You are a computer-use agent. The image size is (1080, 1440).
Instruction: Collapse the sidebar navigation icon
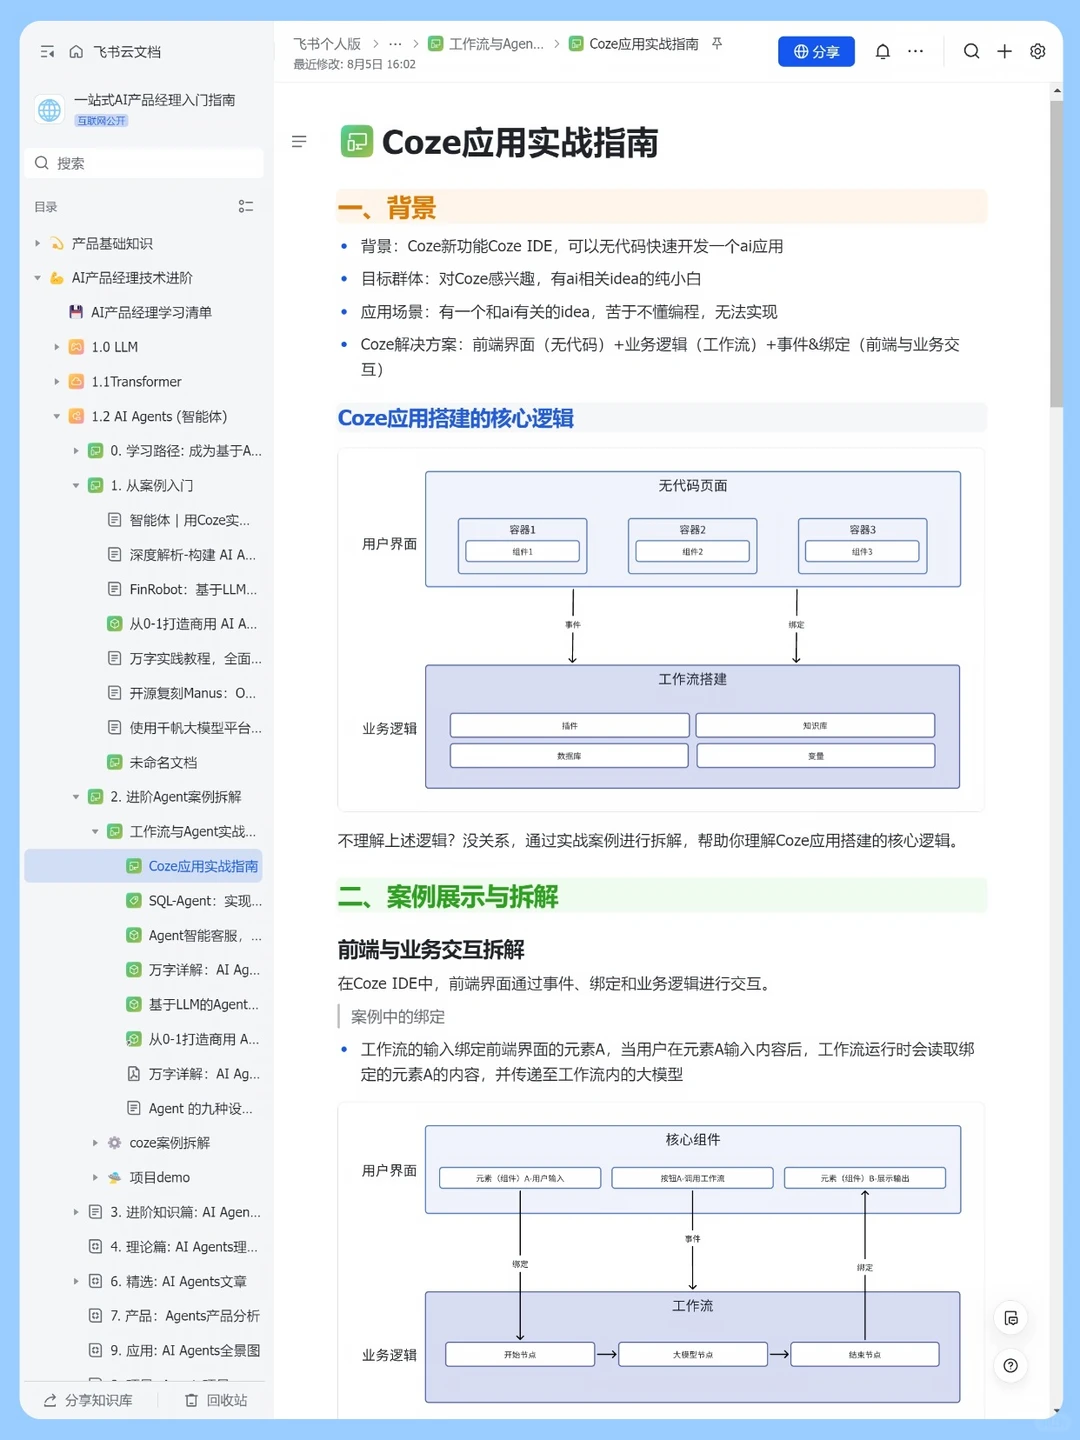47,52
